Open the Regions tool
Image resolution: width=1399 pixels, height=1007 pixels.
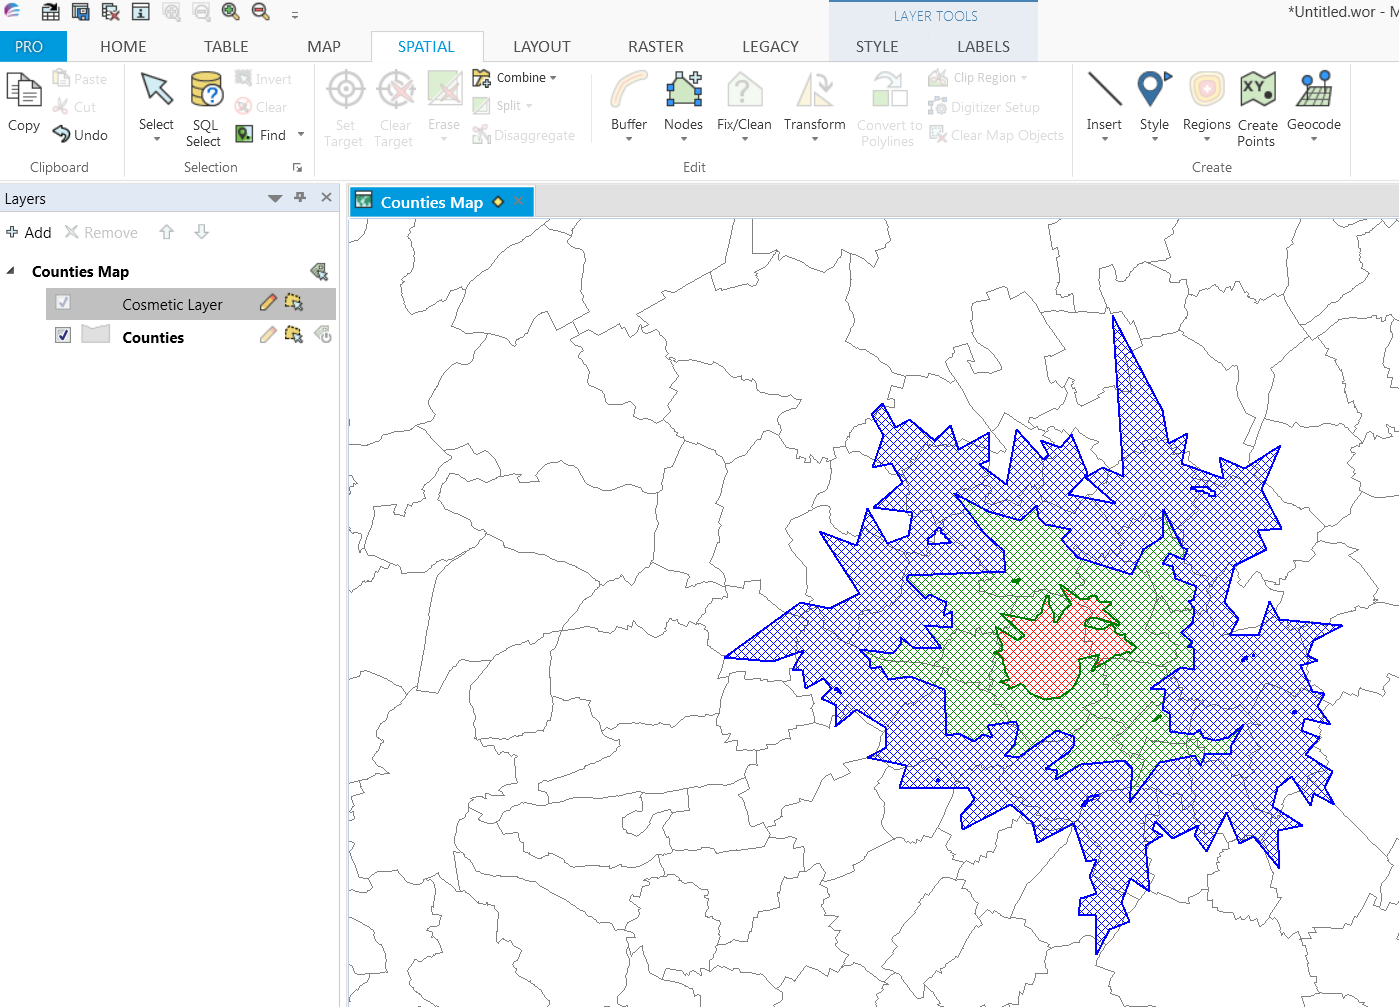(x=1206, y=105)
